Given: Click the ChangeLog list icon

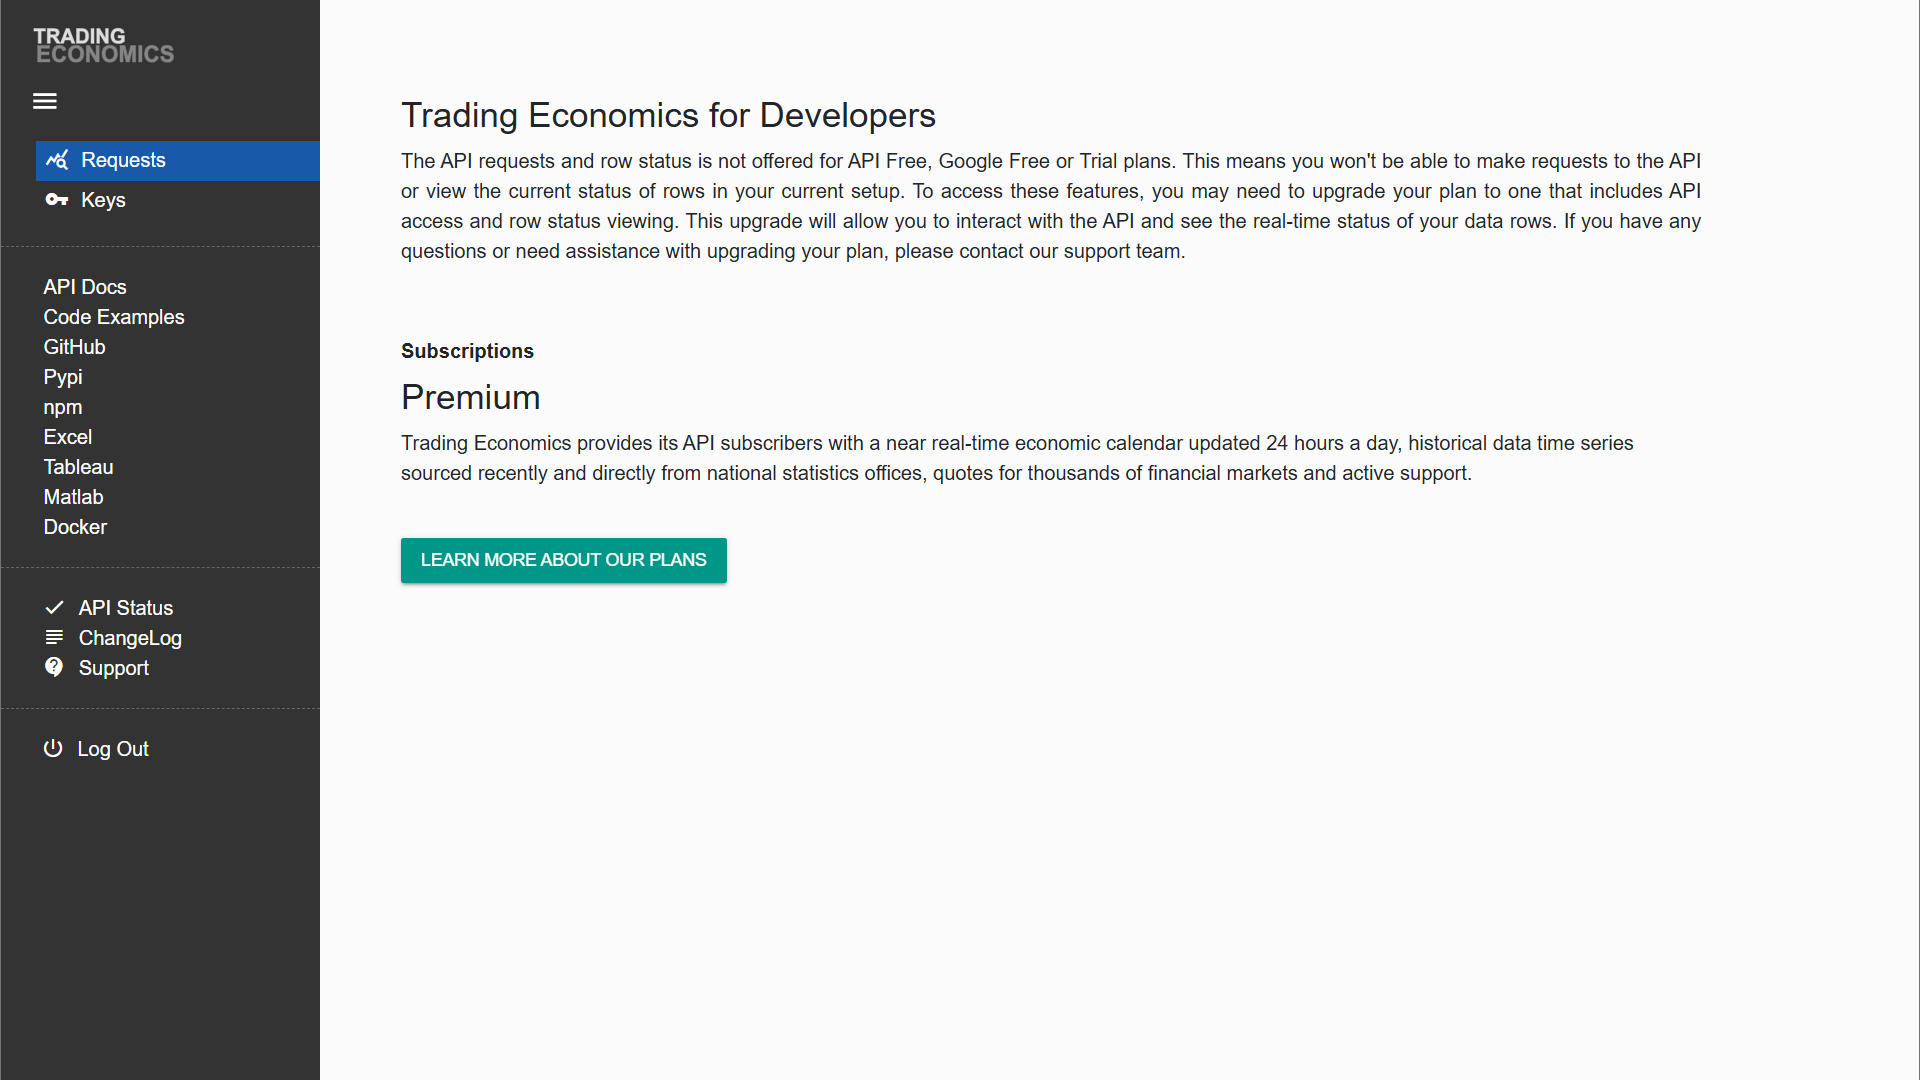Looking at the screenshot, I should point(54,637).
